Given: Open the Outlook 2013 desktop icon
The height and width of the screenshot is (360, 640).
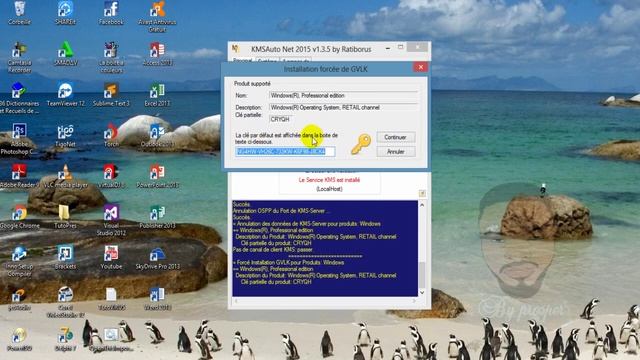Looking at the screenshot, I should (x=157, y=135).
